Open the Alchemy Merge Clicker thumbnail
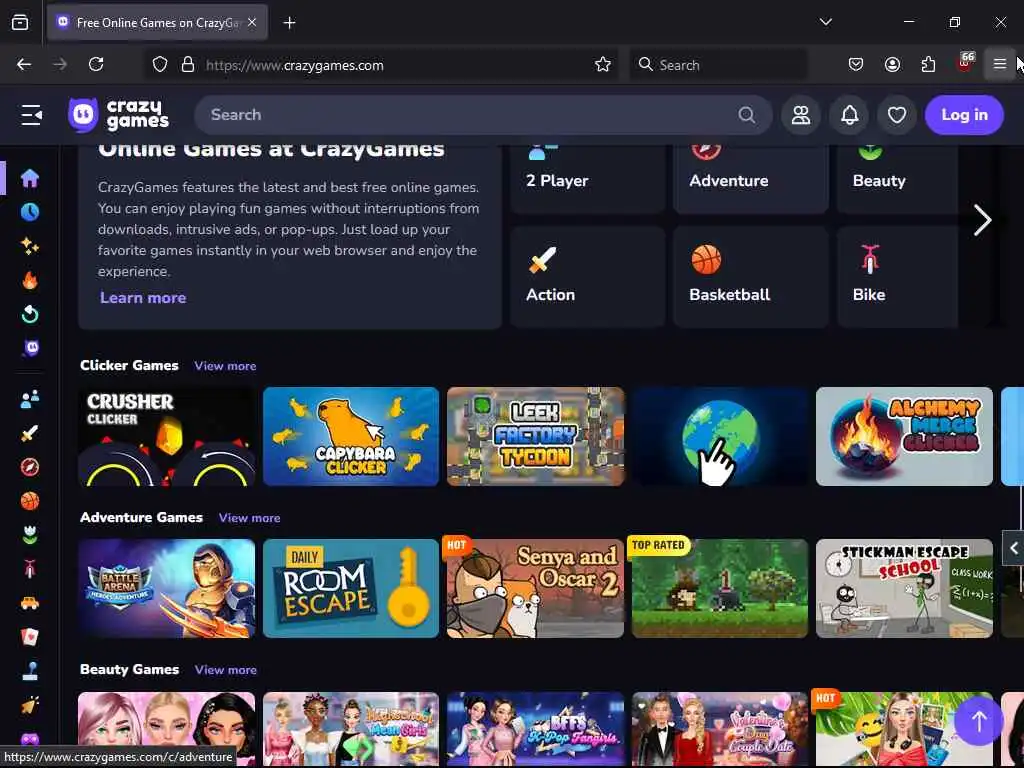Viewport: 1024px width, 768px height. [904, 436]
